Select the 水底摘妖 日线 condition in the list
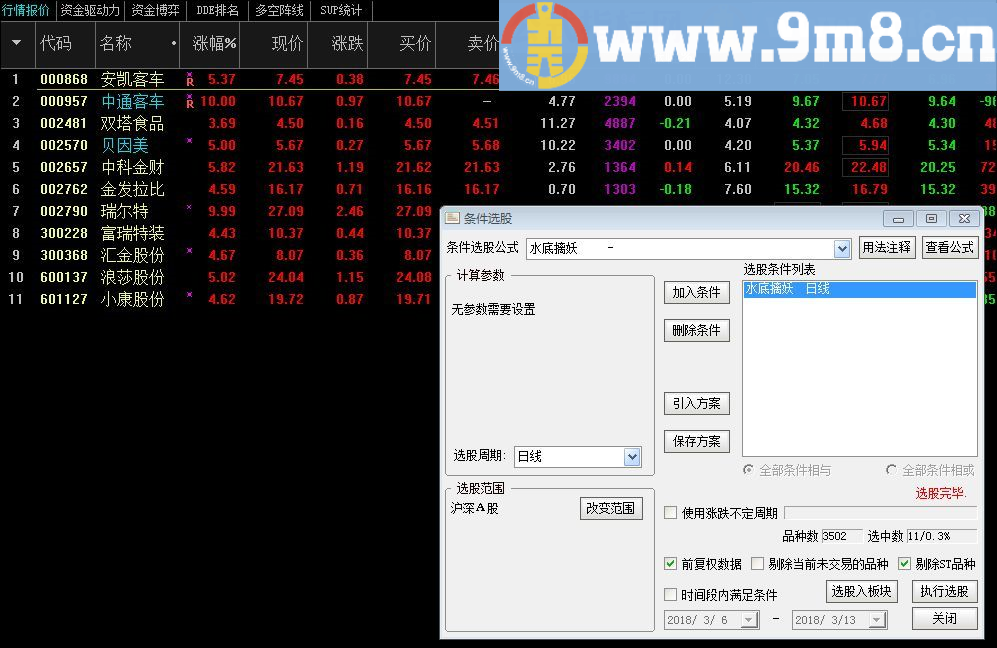The image size is (997, 648). click(x=860, y=289)
